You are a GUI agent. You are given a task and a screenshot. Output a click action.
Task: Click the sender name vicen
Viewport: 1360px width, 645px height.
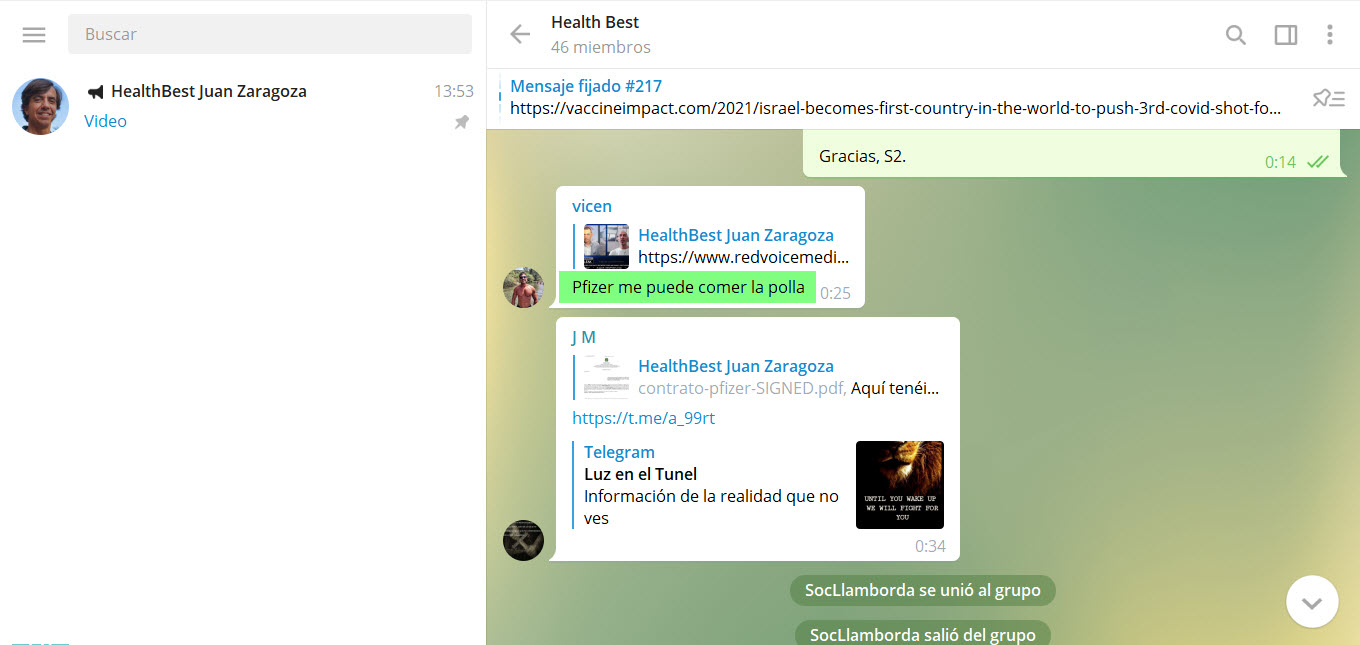click(x=591, y=206)
